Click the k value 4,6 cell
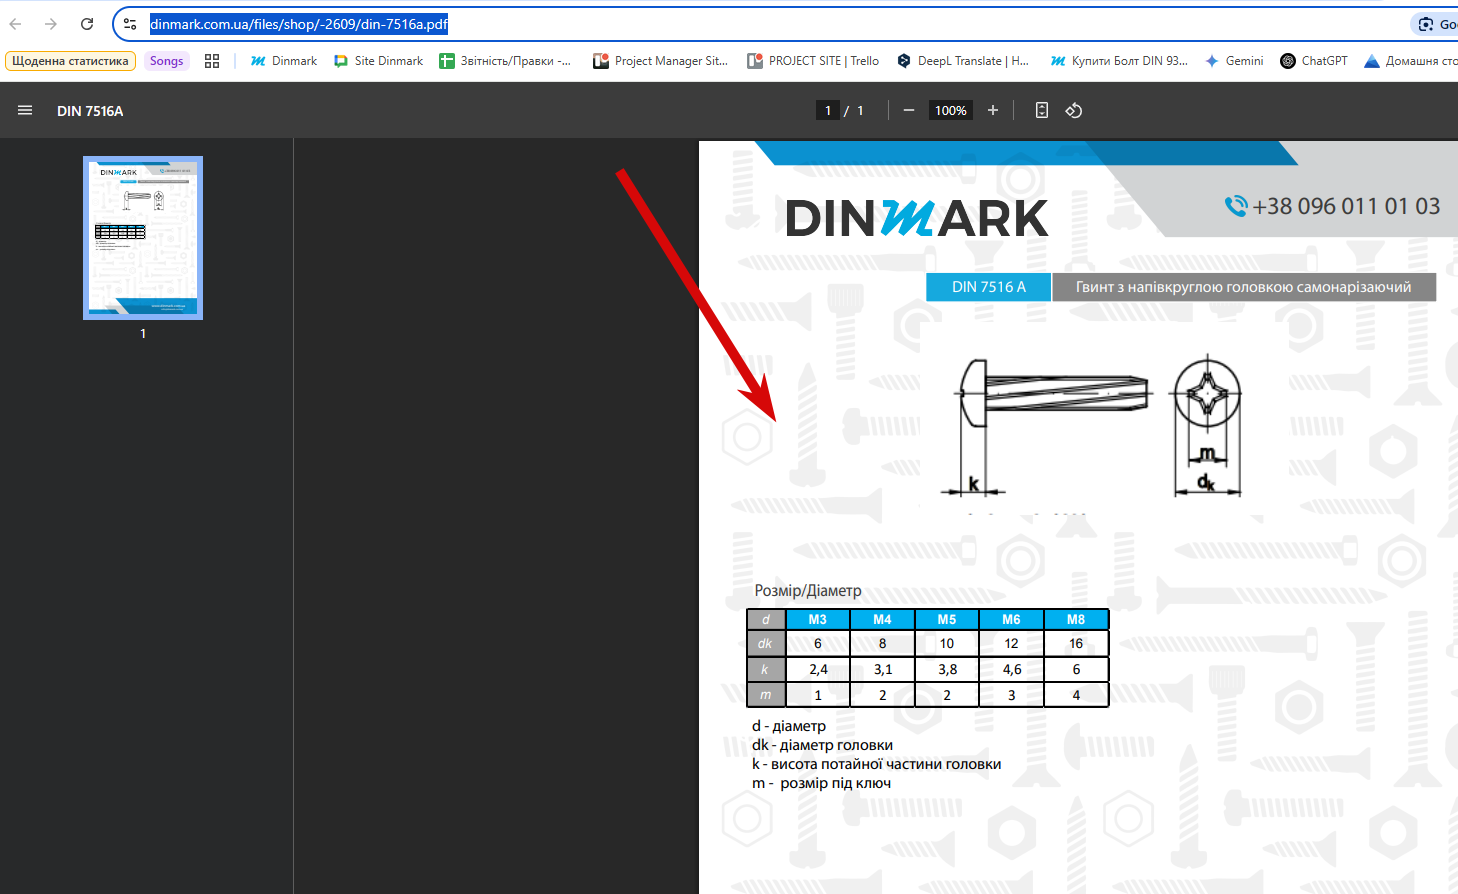Screen dimensions: 1458x894 1012,670
